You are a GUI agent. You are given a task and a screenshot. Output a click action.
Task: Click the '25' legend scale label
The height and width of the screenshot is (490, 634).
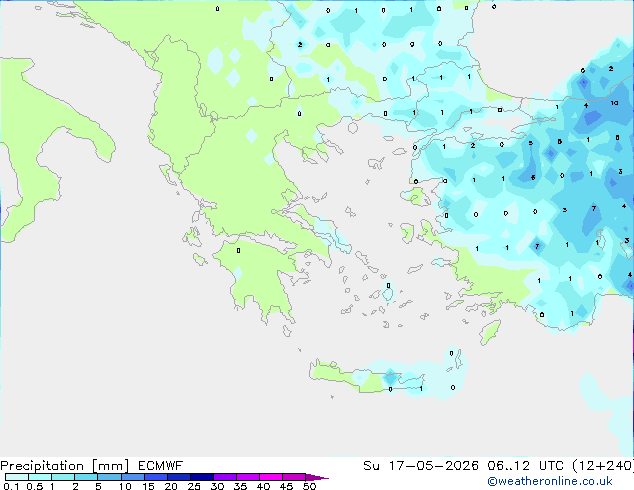194,486
